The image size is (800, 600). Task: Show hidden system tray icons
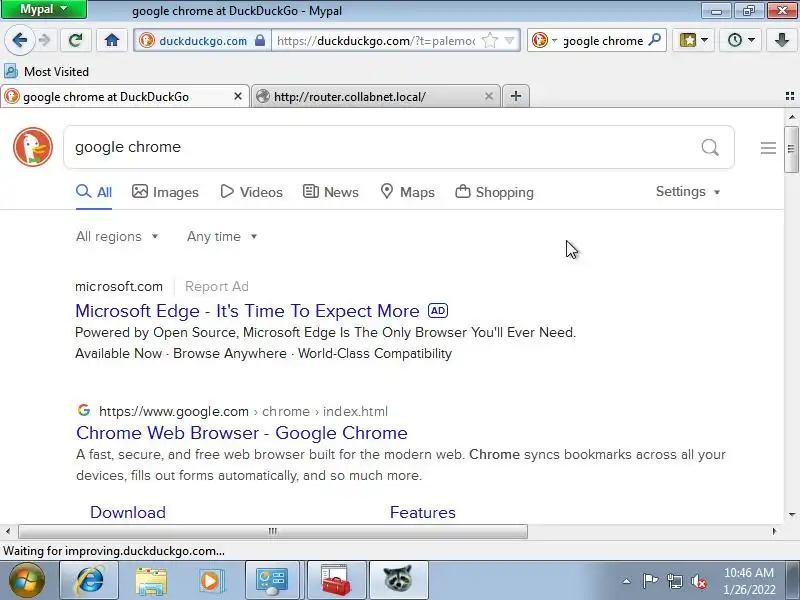click(626, 581)
